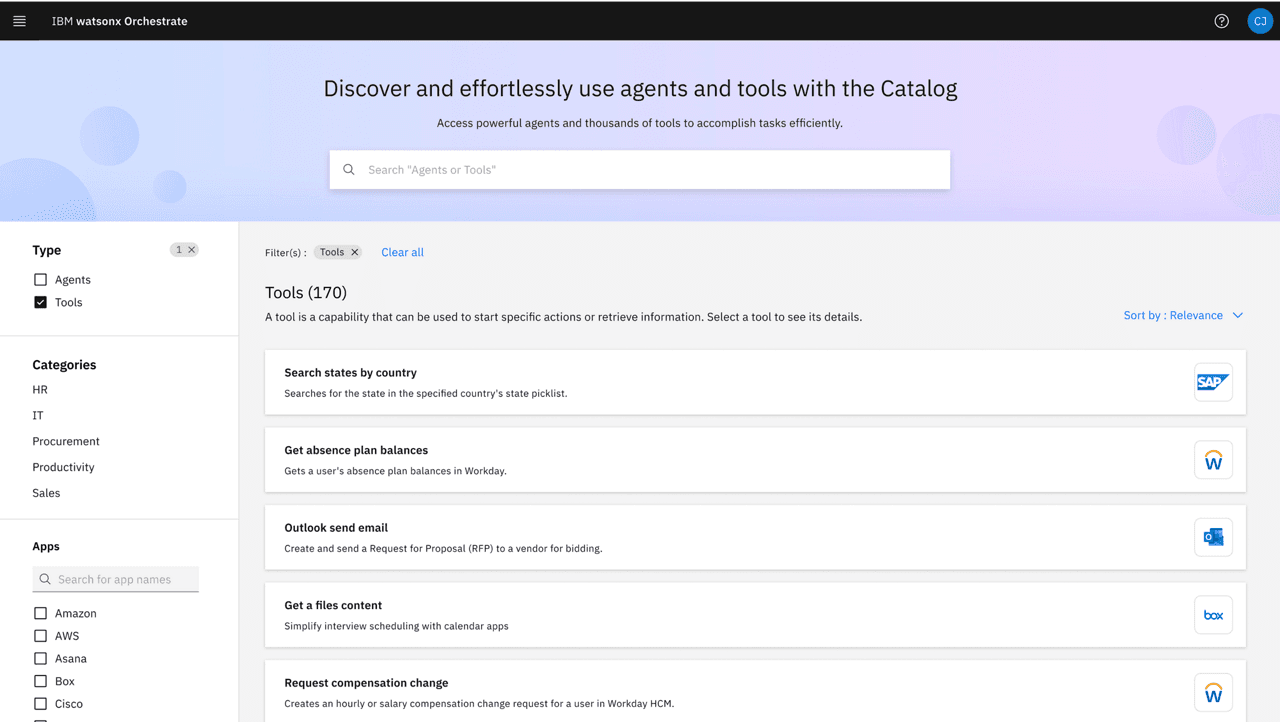Select the Cisco app checkbox

pos(40,704)
